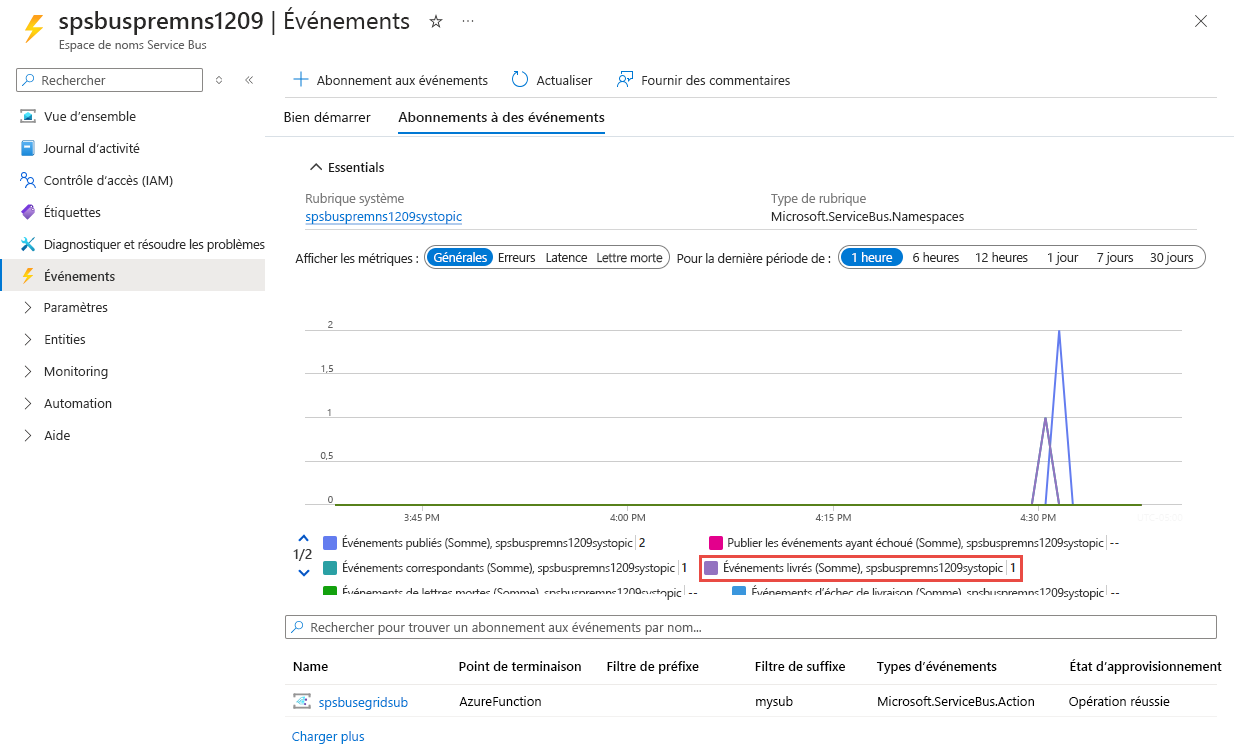This screenshot has height=752, width=1234.
Task: Expand the Paramètres menu group
Action: coord(27,308)
